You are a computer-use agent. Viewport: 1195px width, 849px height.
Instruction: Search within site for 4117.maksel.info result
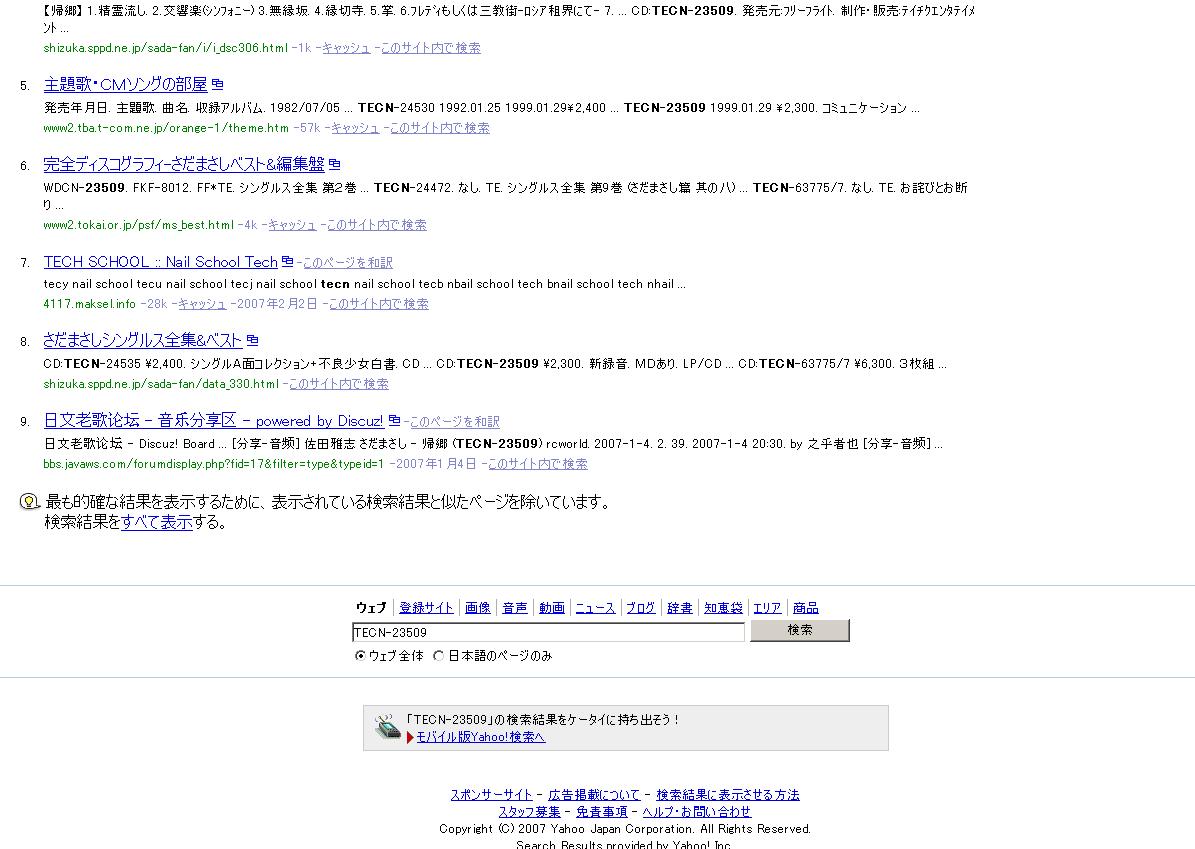379,304
